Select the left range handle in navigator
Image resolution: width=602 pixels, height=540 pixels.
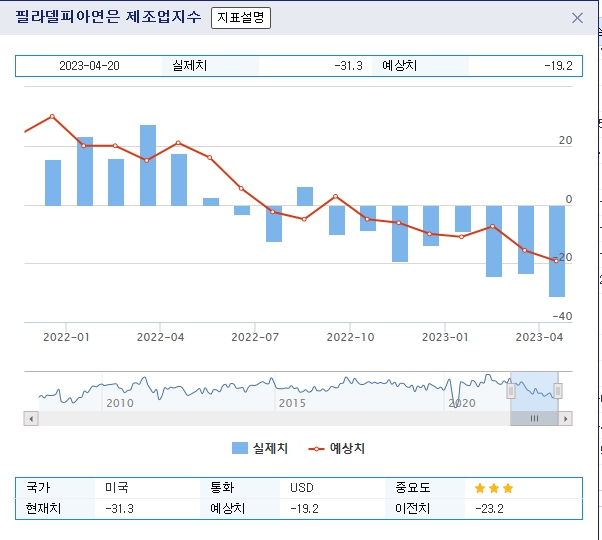pyautogui.click(x=511, y=391)
